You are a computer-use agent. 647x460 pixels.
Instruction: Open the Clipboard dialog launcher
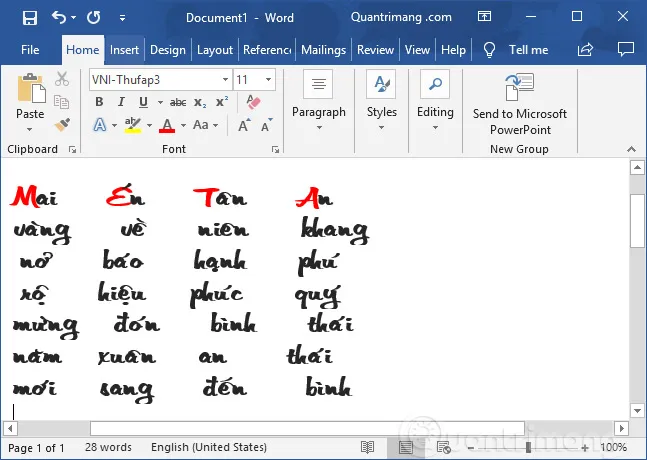pos(73,150)
